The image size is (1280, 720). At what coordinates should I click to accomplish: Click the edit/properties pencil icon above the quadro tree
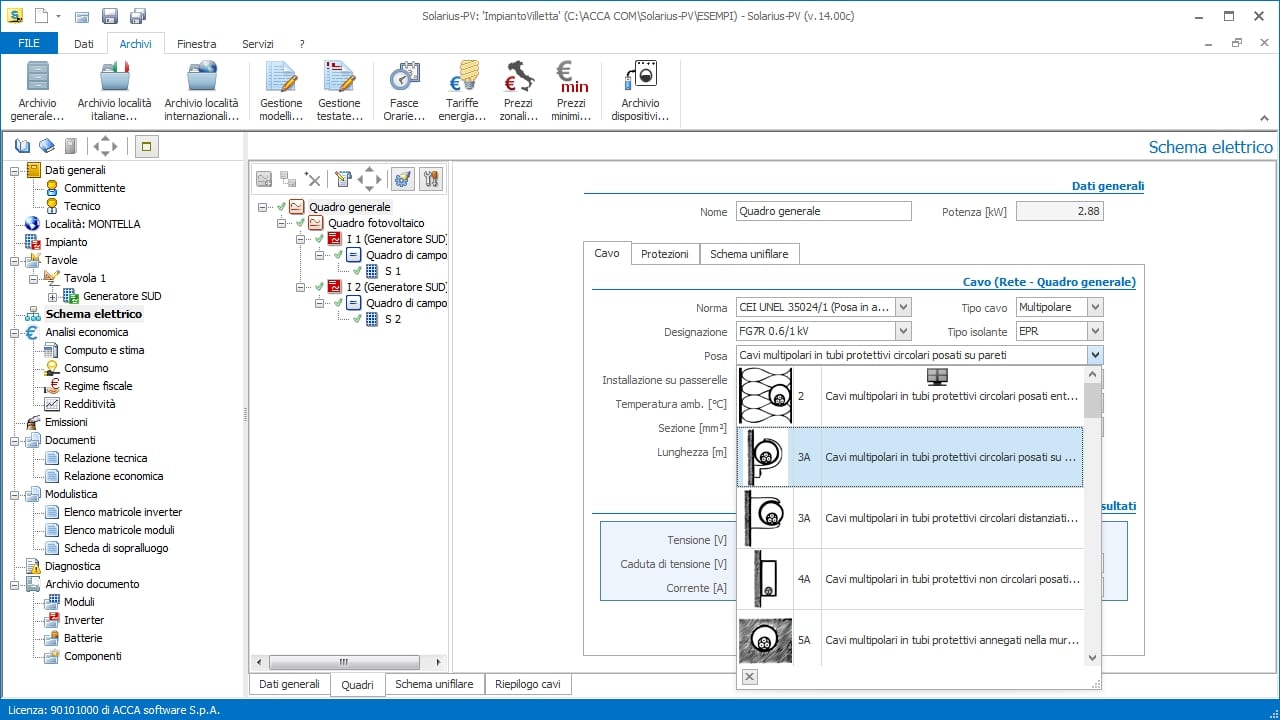tap(343, 179)
